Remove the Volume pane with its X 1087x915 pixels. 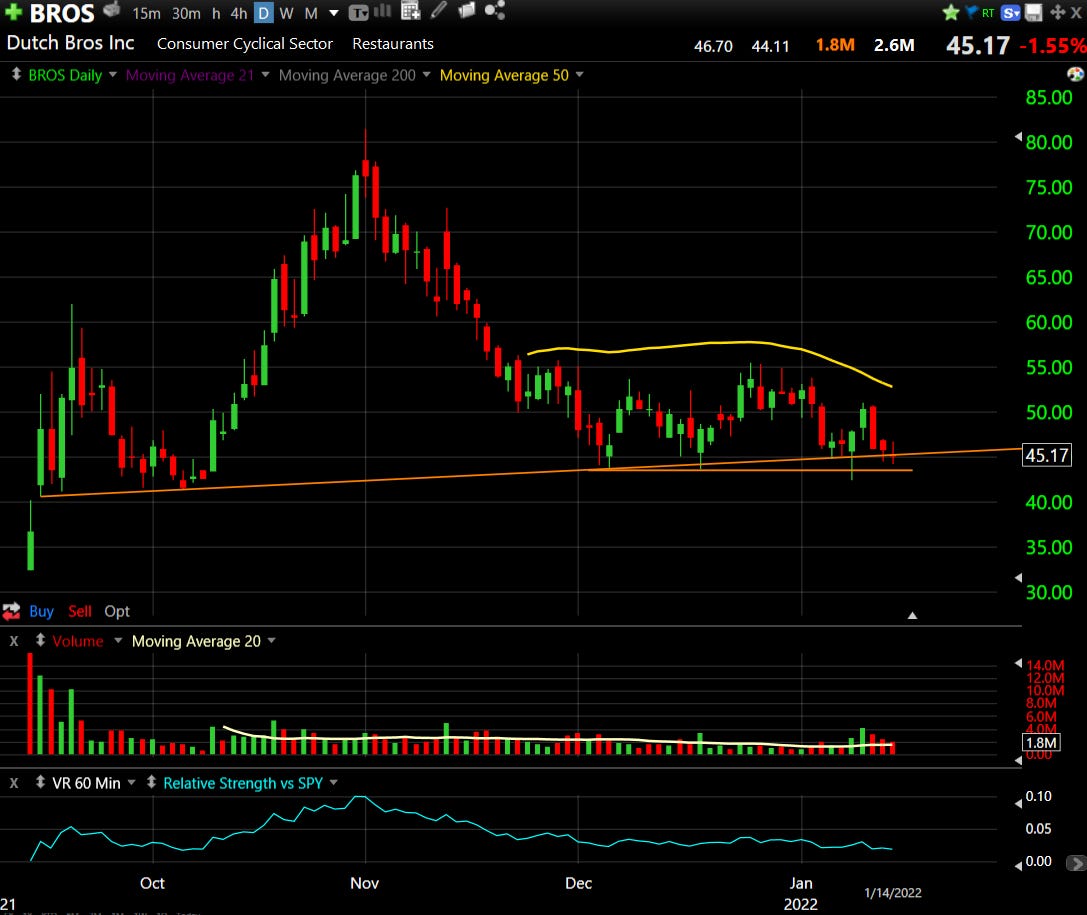14,641
